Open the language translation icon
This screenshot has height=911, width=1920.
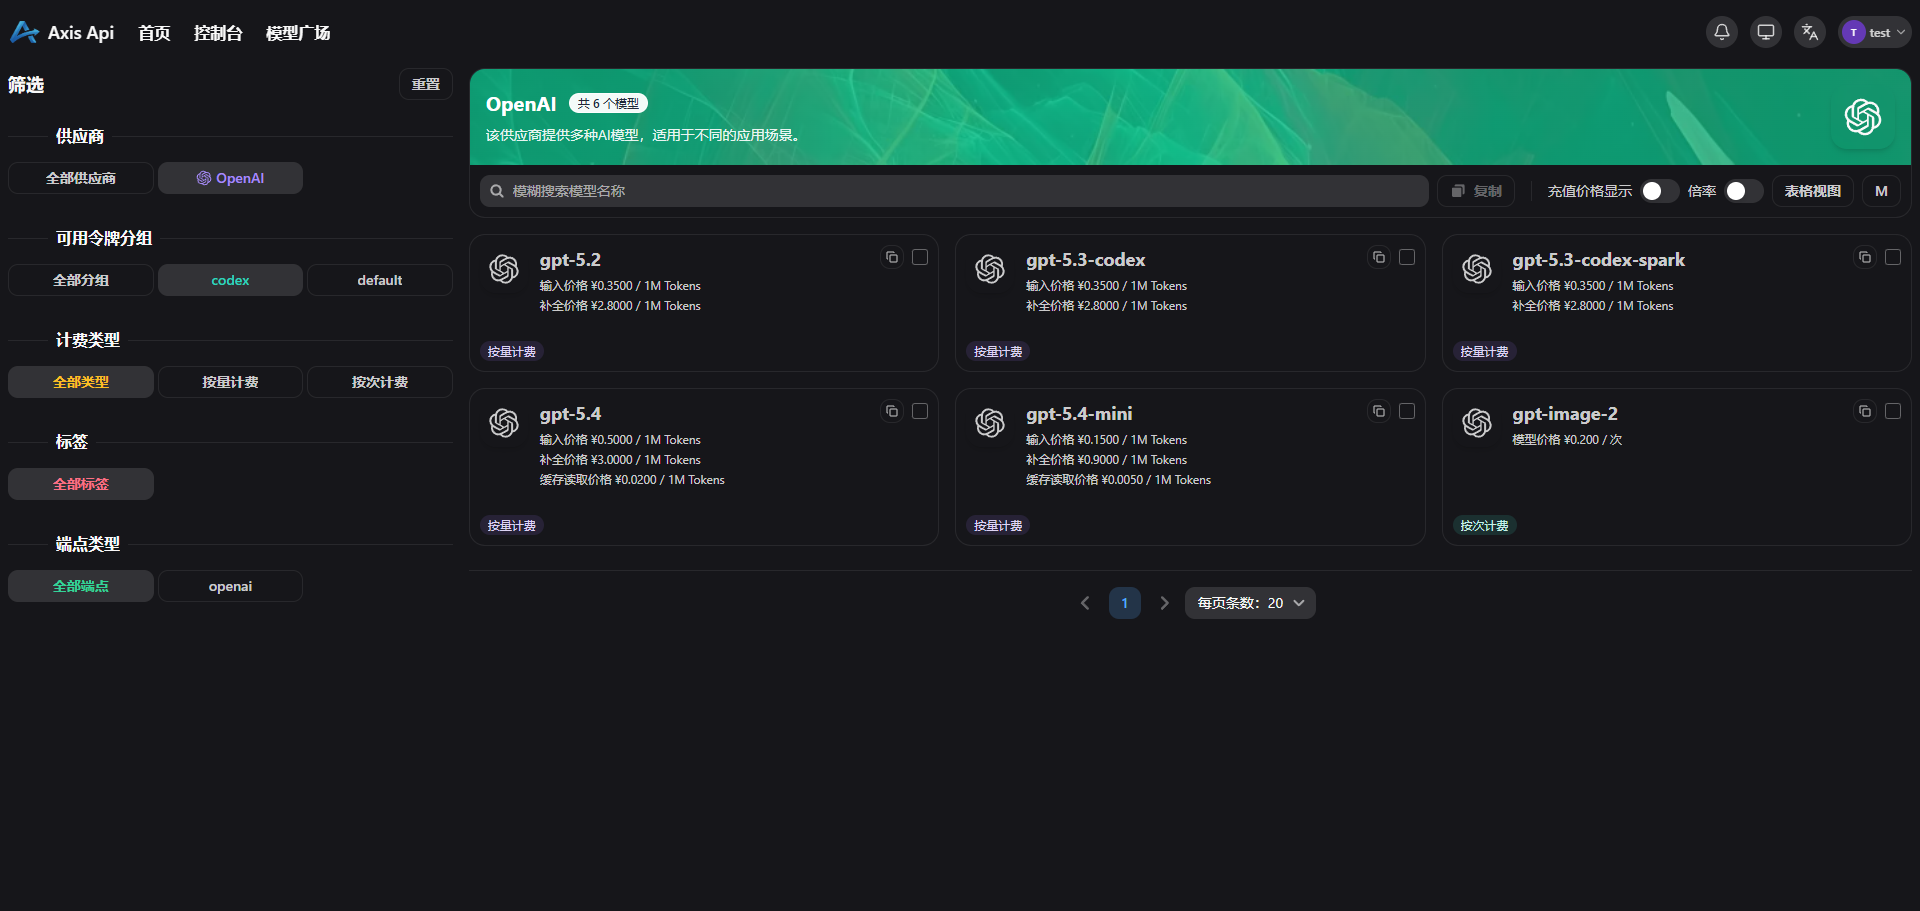tap(1809, 32)
